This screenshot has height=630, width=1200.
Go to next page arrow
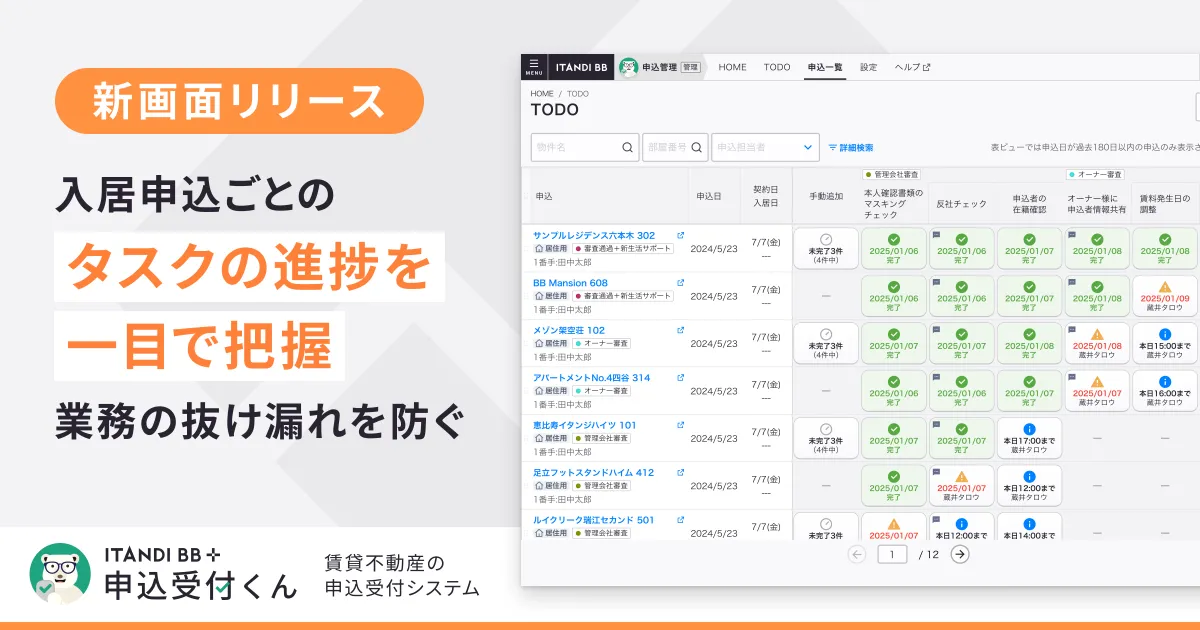[x=960, y=554]
